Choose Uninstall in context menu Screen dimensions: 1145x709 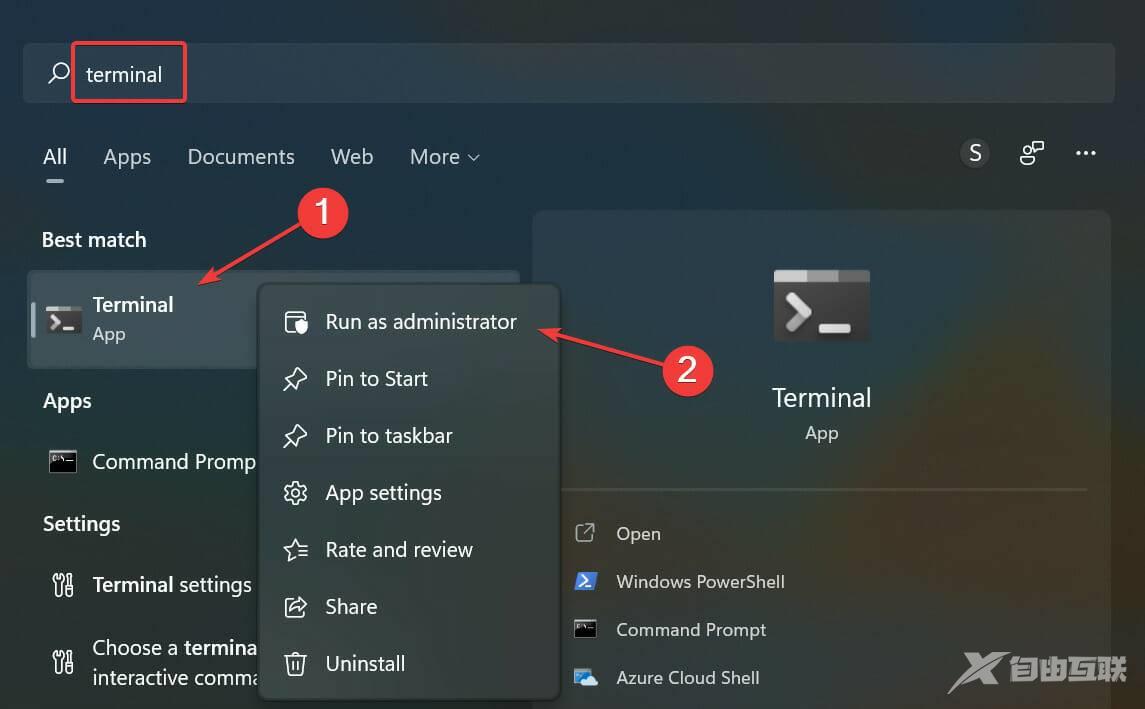pyautogui.click(x=409, y=664)
